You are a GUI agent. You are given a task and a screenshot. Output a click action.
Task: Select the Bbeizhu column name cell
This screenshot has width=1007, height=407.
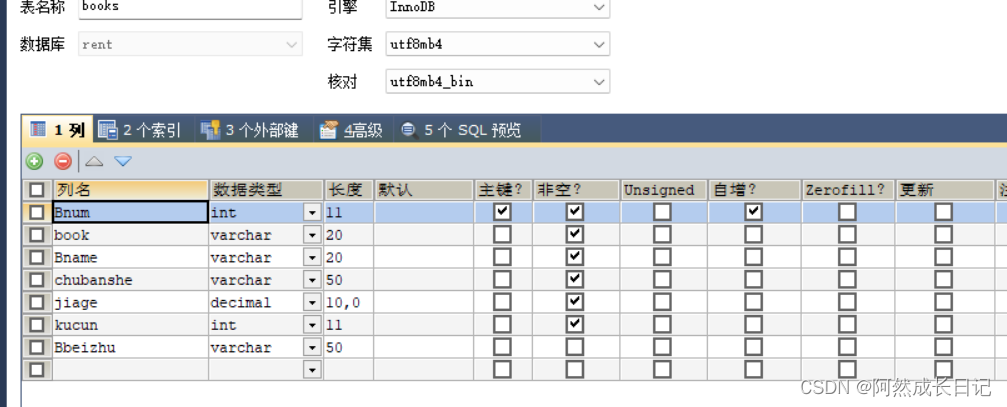130,347
